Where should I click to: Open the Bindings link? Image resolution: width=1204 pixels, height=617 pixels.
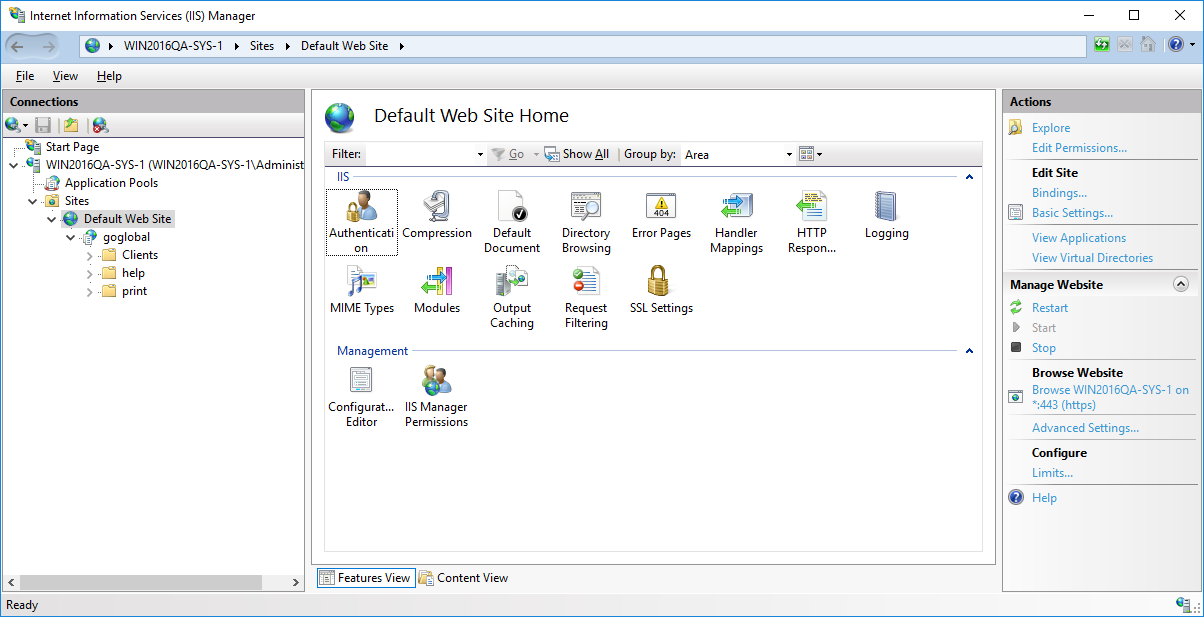[x=1059, y=193]
